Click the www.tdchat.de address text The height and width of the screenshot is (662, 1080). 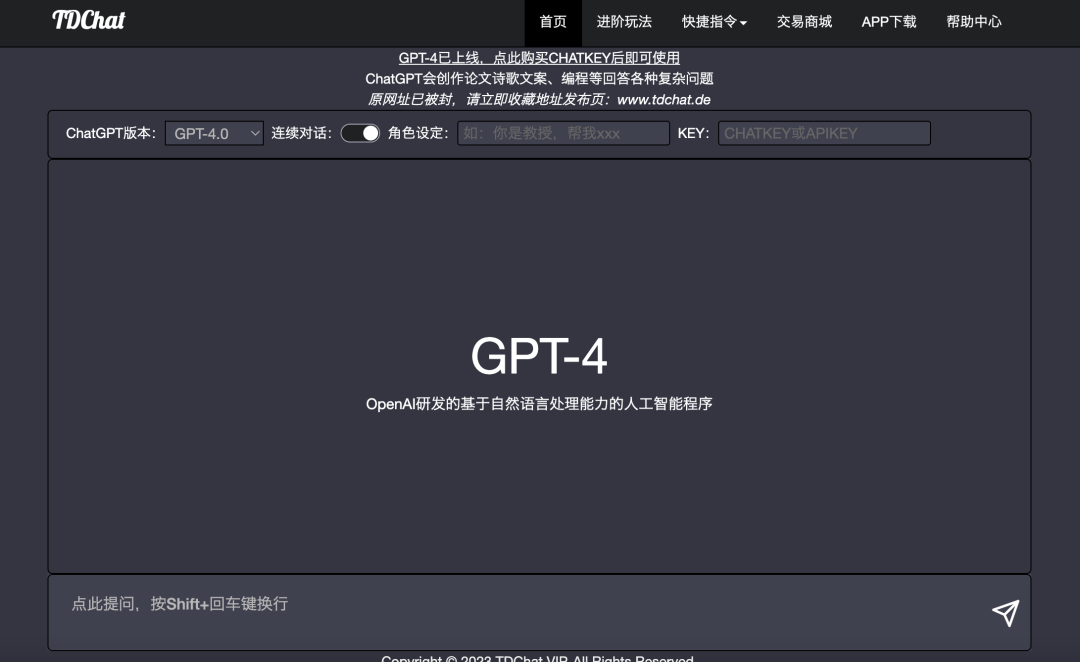coord(664,99)
